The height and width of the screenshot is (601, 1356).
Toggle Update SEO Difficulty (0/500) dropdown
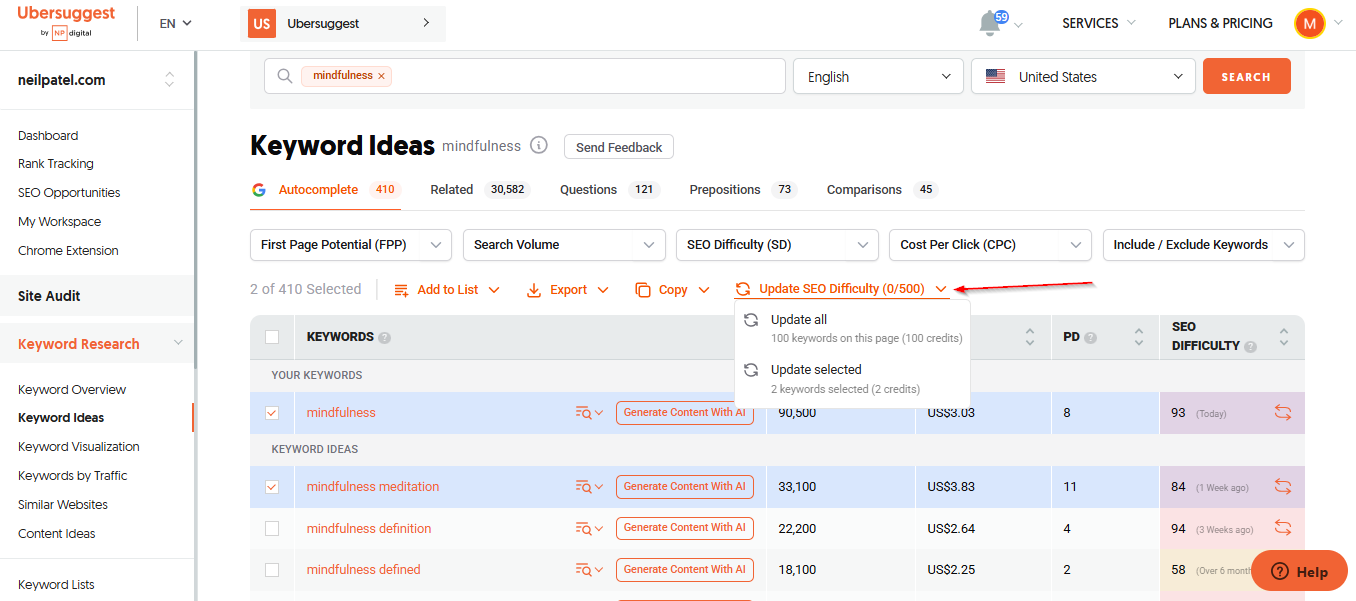[x=841, y=289]
